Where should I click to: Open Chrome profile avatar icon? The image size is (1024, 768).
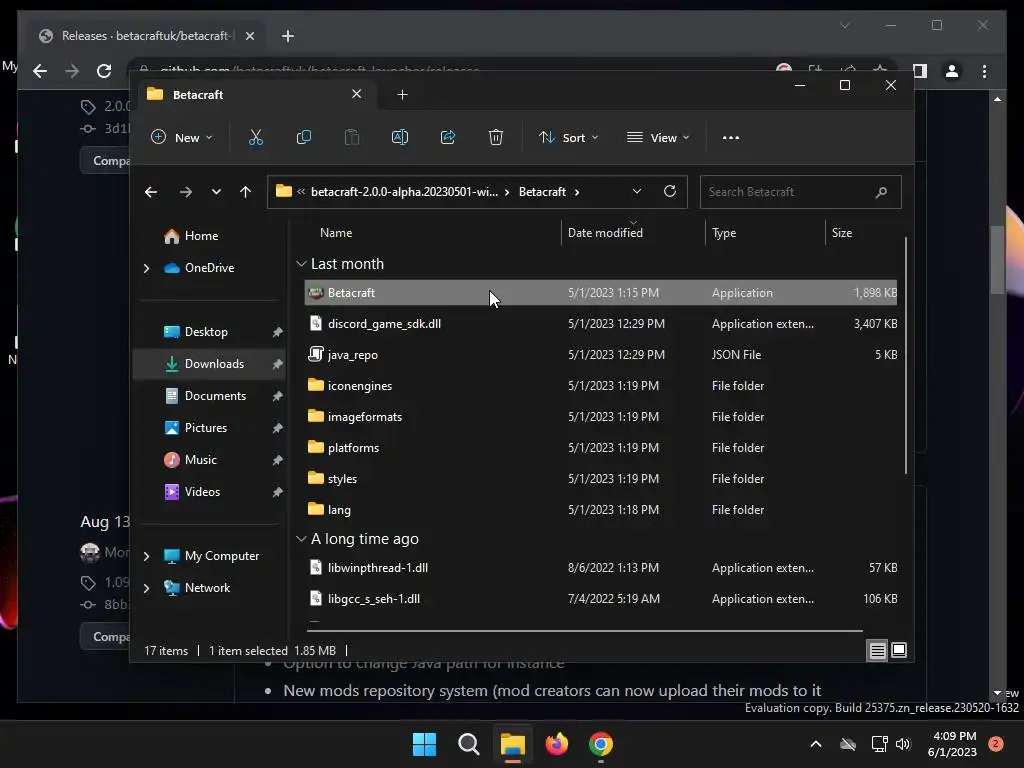pos(952,71)
